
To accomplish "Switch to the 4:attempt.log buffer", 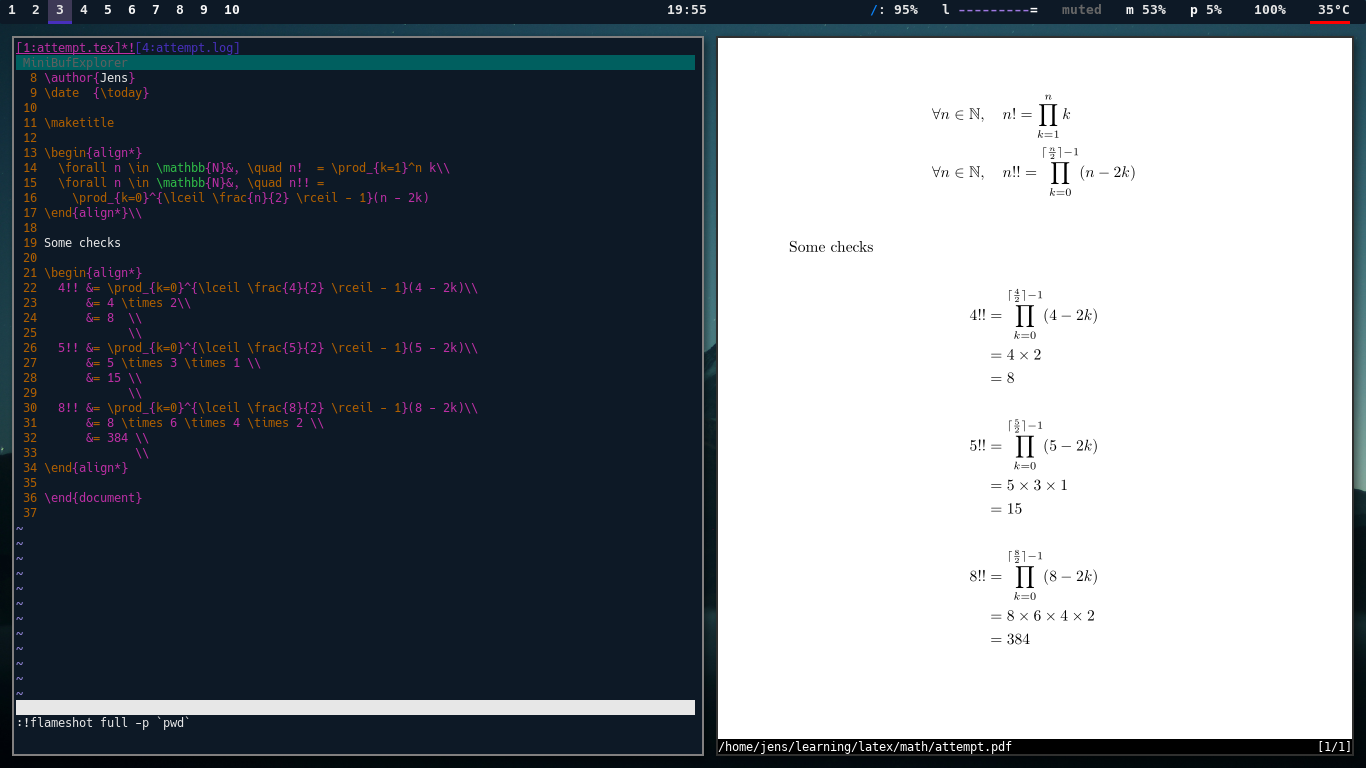I will click(x=188, y=47).
